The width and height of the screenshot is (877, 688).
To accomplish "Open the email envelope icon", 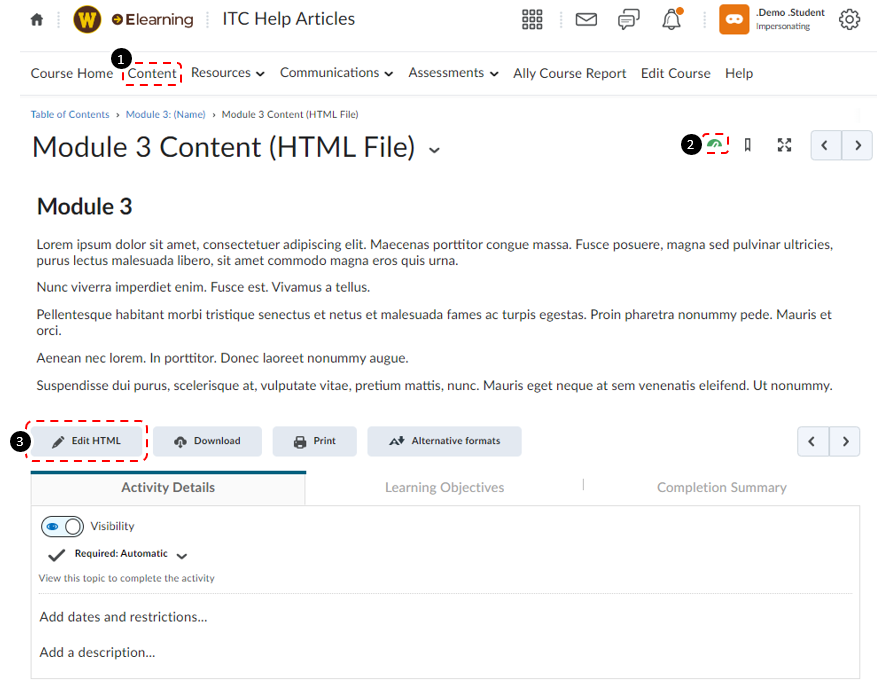I will [586, 19].
